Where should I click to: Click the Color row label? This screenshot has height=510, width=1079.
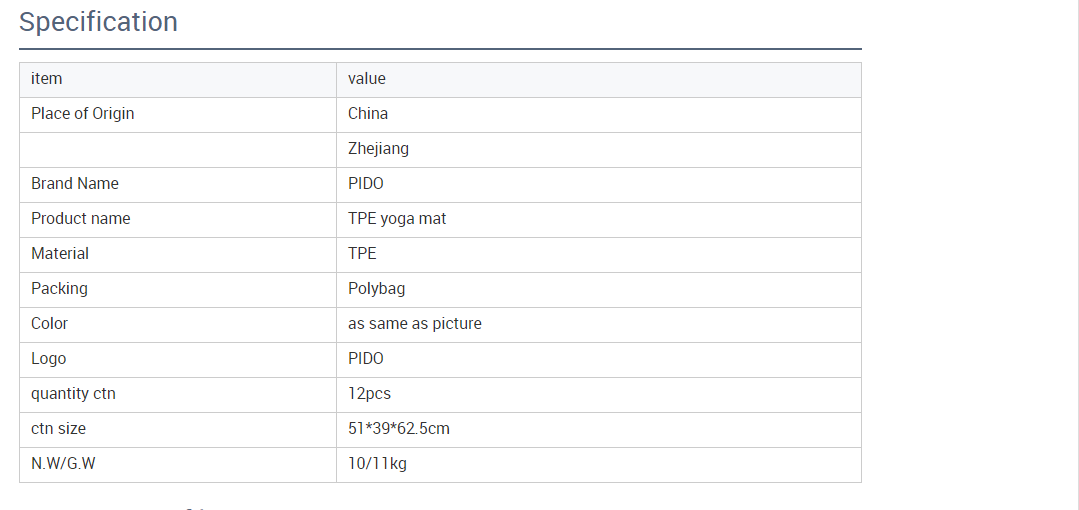50,324
